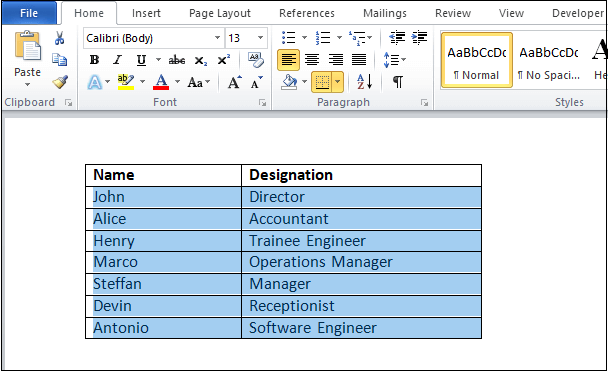Sort table with A-Z icon

[364, 82]
